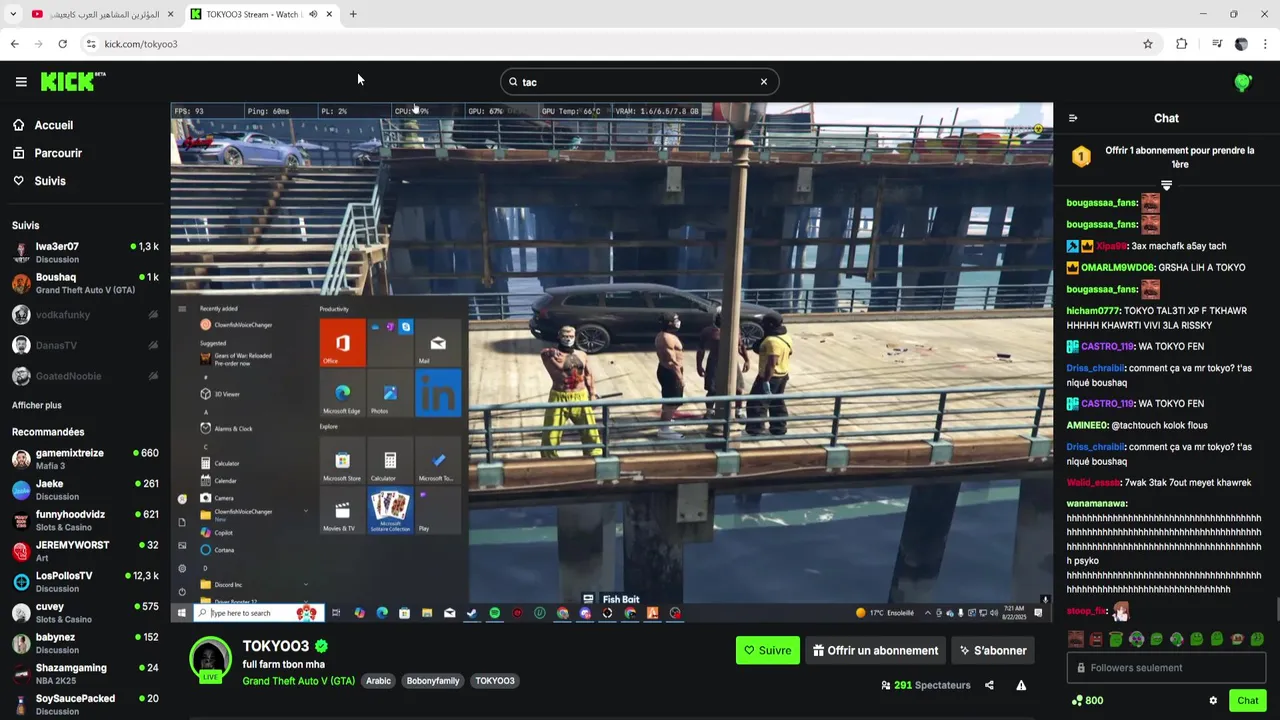1280x720 pixels.
Task: Open recommended channel Jaeke
Action: point(85,490)
